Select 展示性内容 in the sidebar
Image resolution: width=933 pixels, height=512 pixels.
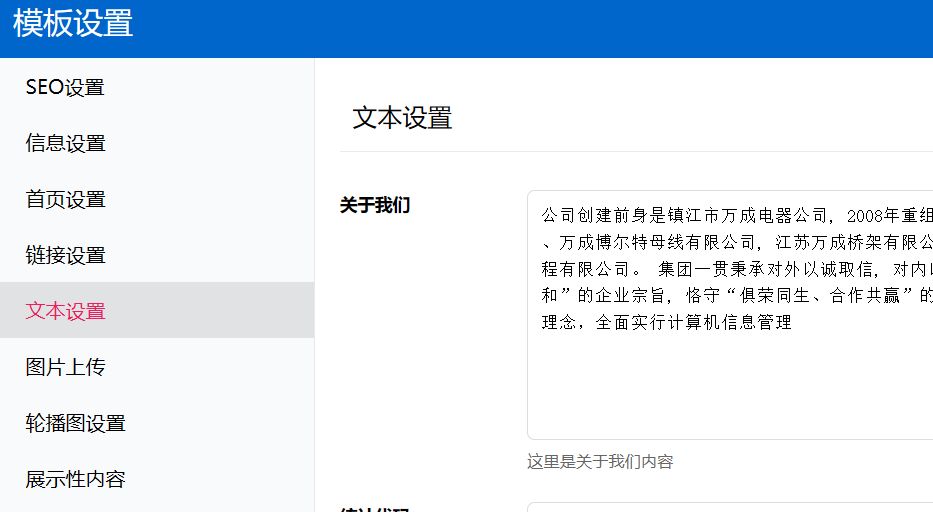(75, 479)
